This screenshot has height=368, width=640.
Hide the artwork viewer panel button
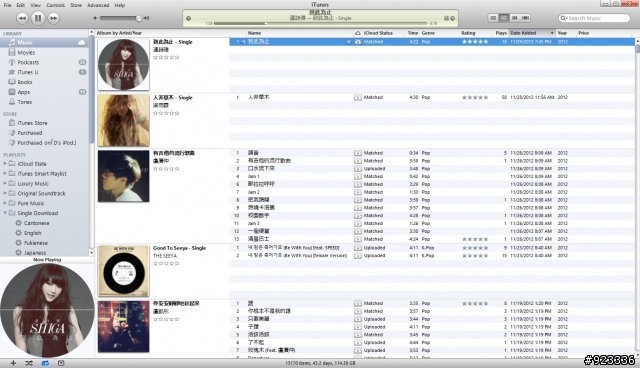(x=61, y=363)
